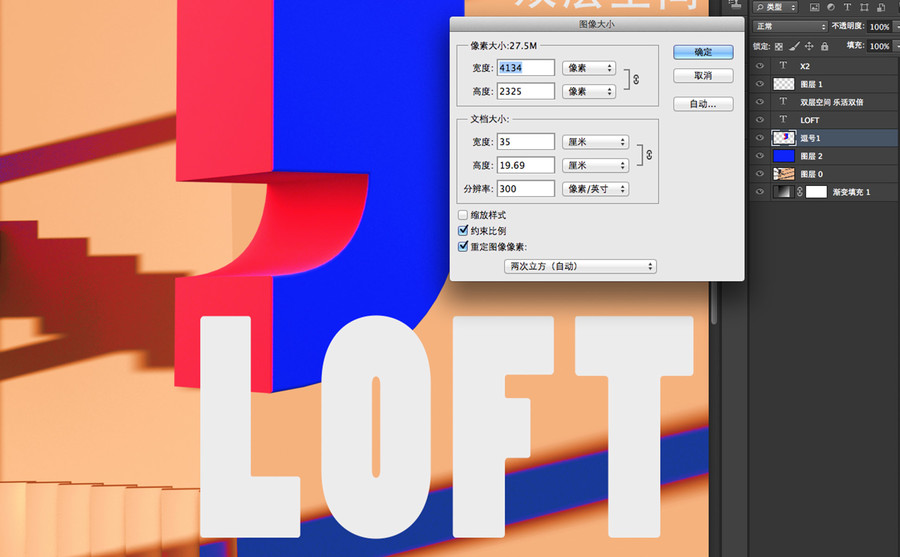The height and width of the screenshot is (557, 900).
Task: Click document size constrain link icon
Action: 649,154
